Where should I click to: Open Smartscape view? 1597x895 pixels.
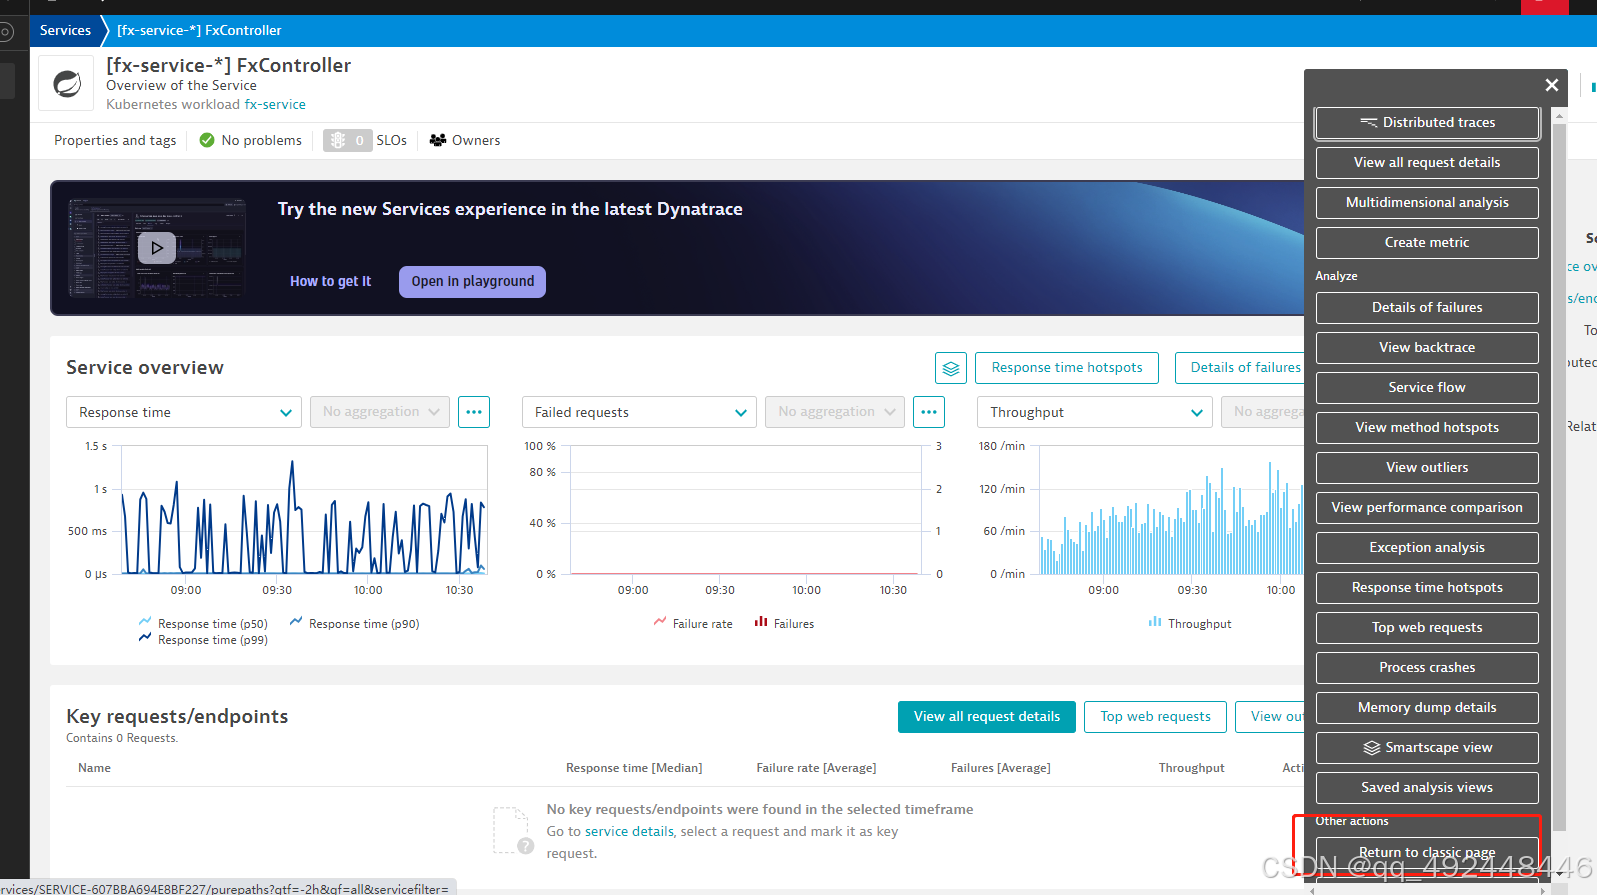(x=1427, y=748)
